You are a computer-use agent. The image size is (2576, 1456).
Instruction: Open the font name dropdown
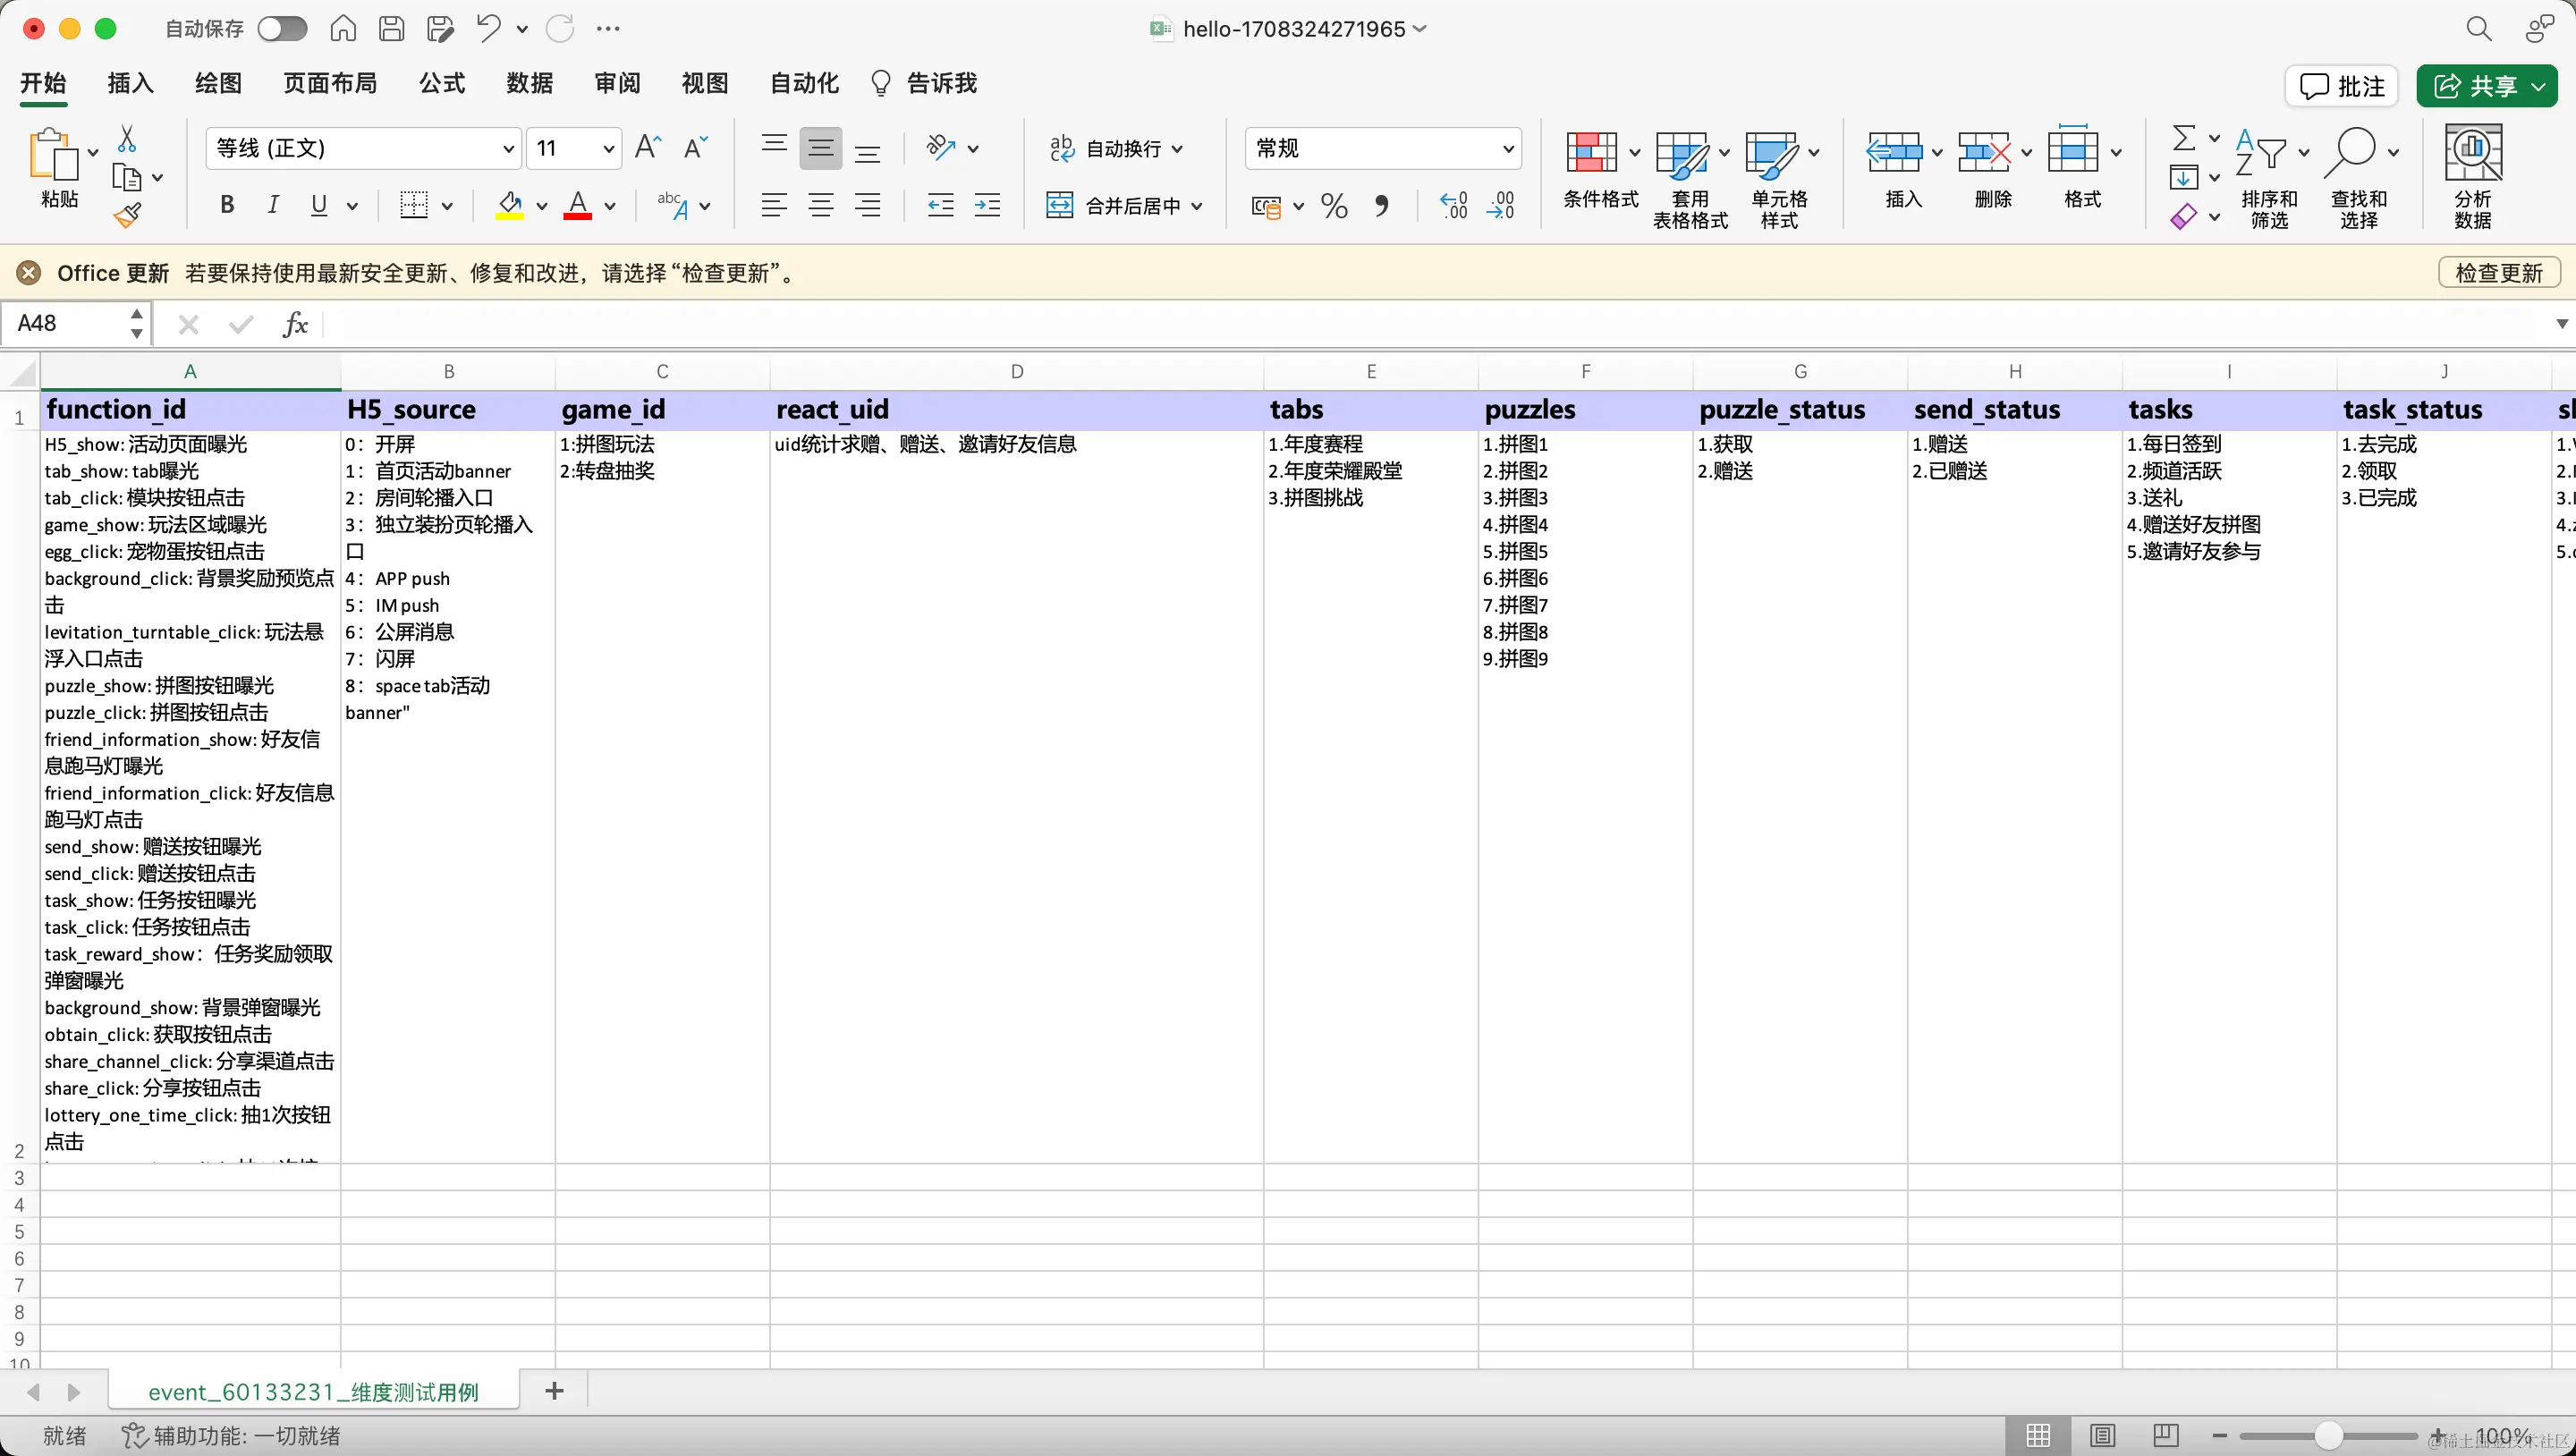point(508,149)
